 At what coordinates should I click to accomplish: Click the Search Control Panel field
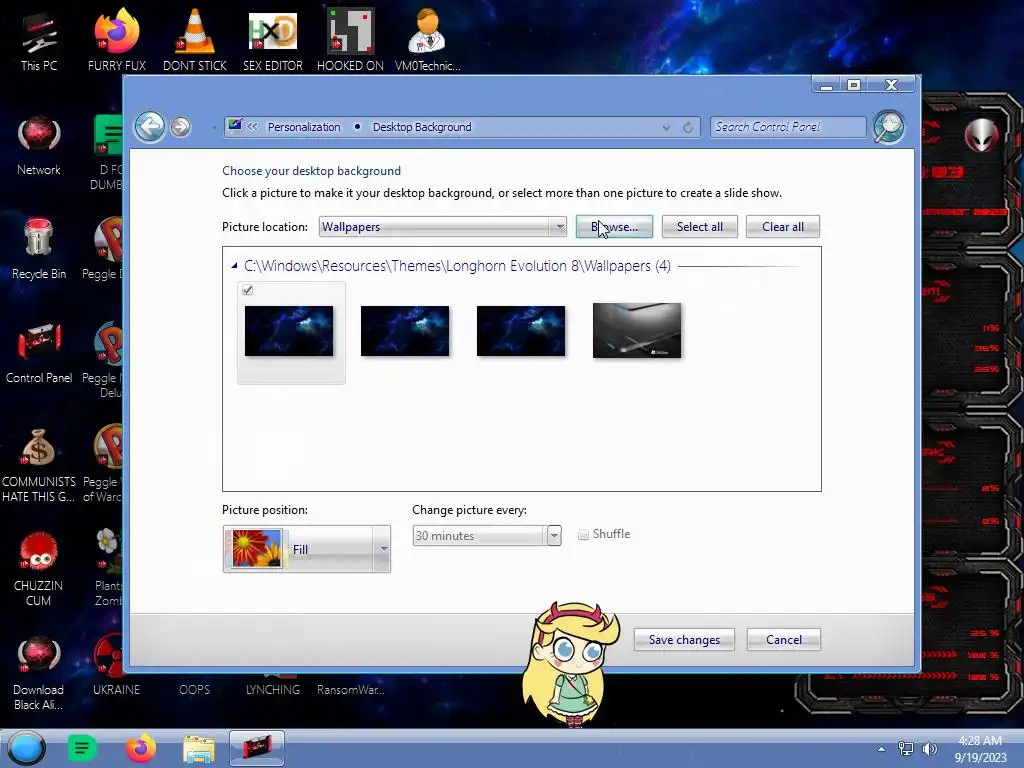(788, 127)
